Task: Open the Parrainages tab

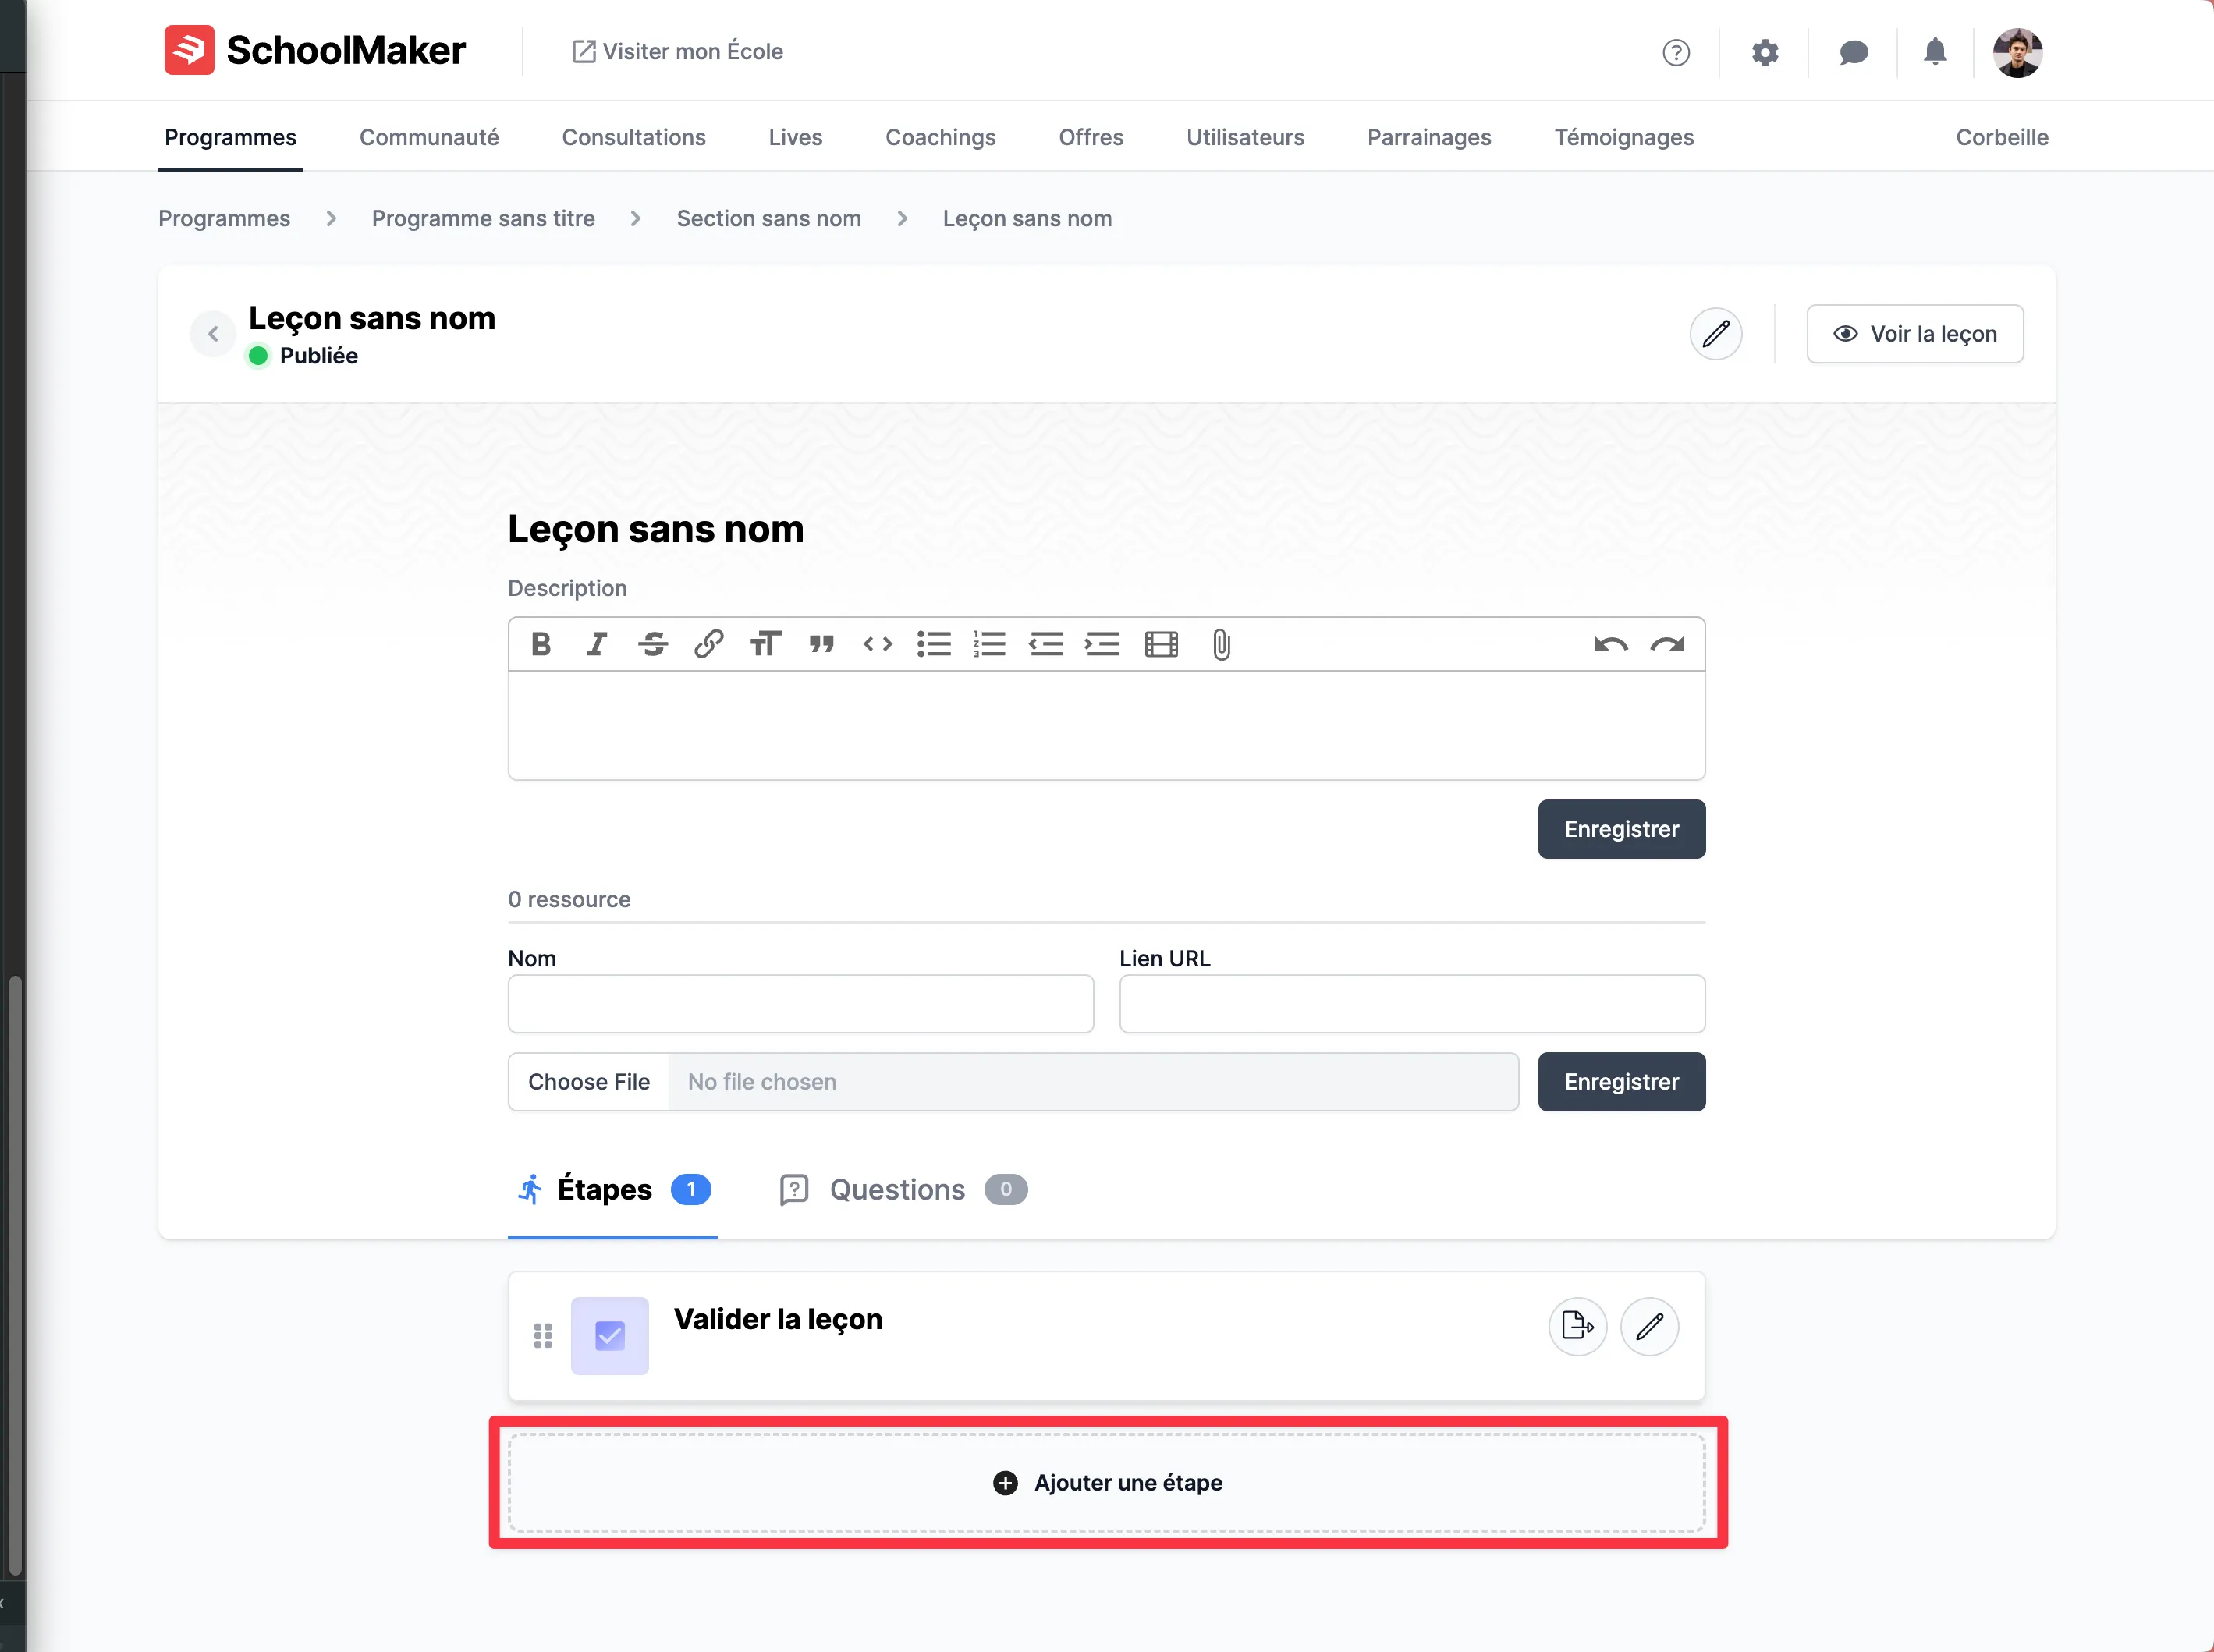Action: pos(1429,137)
